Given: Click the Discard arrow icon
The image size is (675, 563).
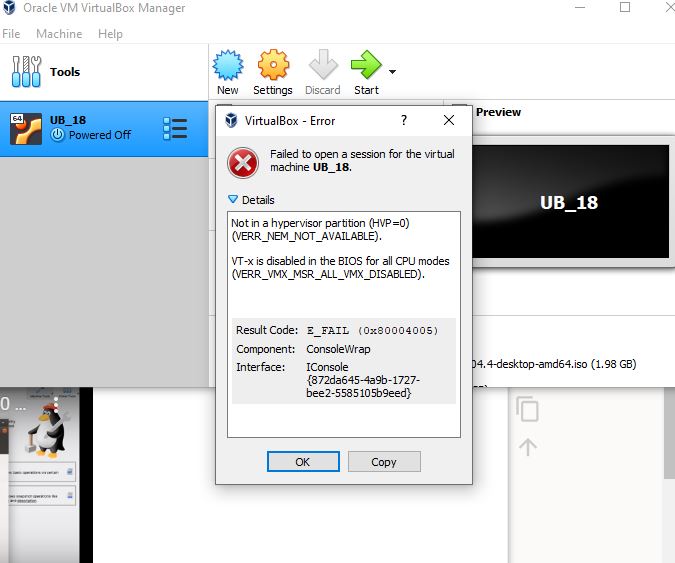Looking at the screenshot, I should tap(323, 67).
